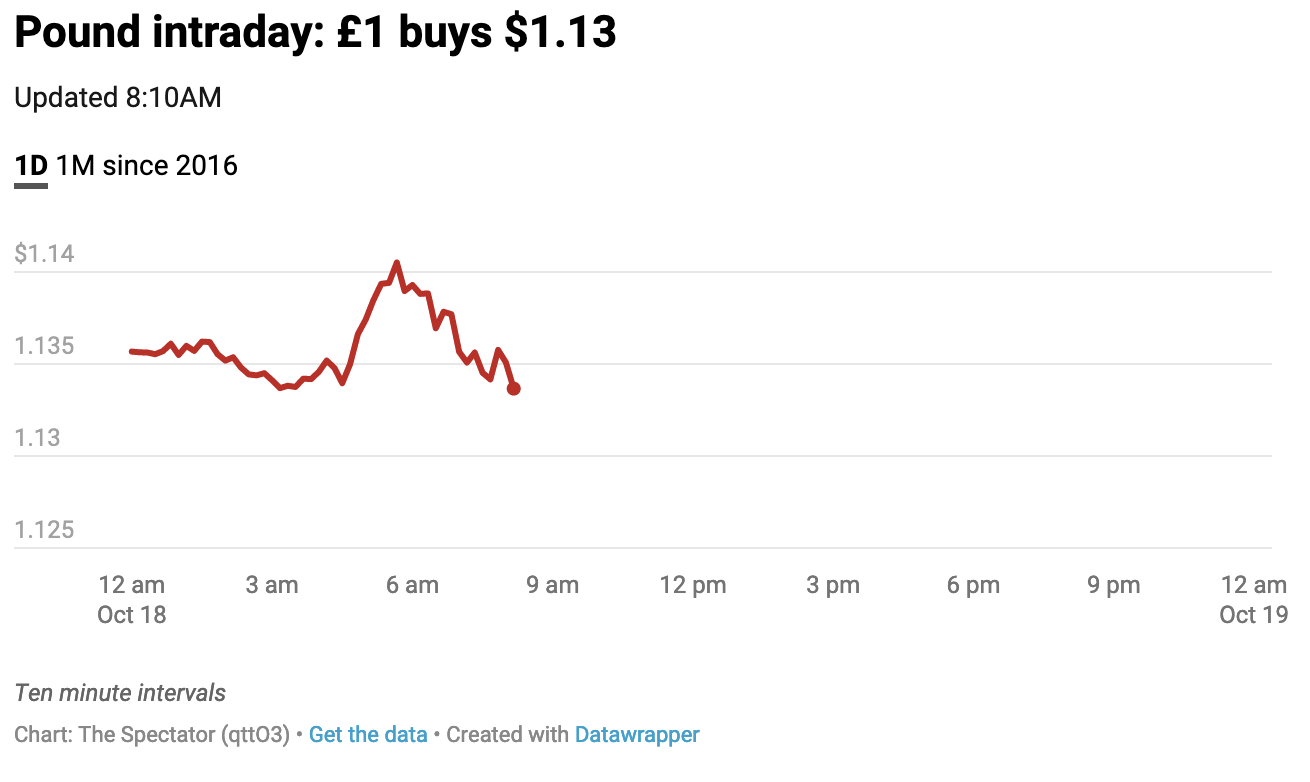This screenshot has width=1310, height=782.
Task: Click the red endpoint dot on the line
Action: tap(513, 388)
